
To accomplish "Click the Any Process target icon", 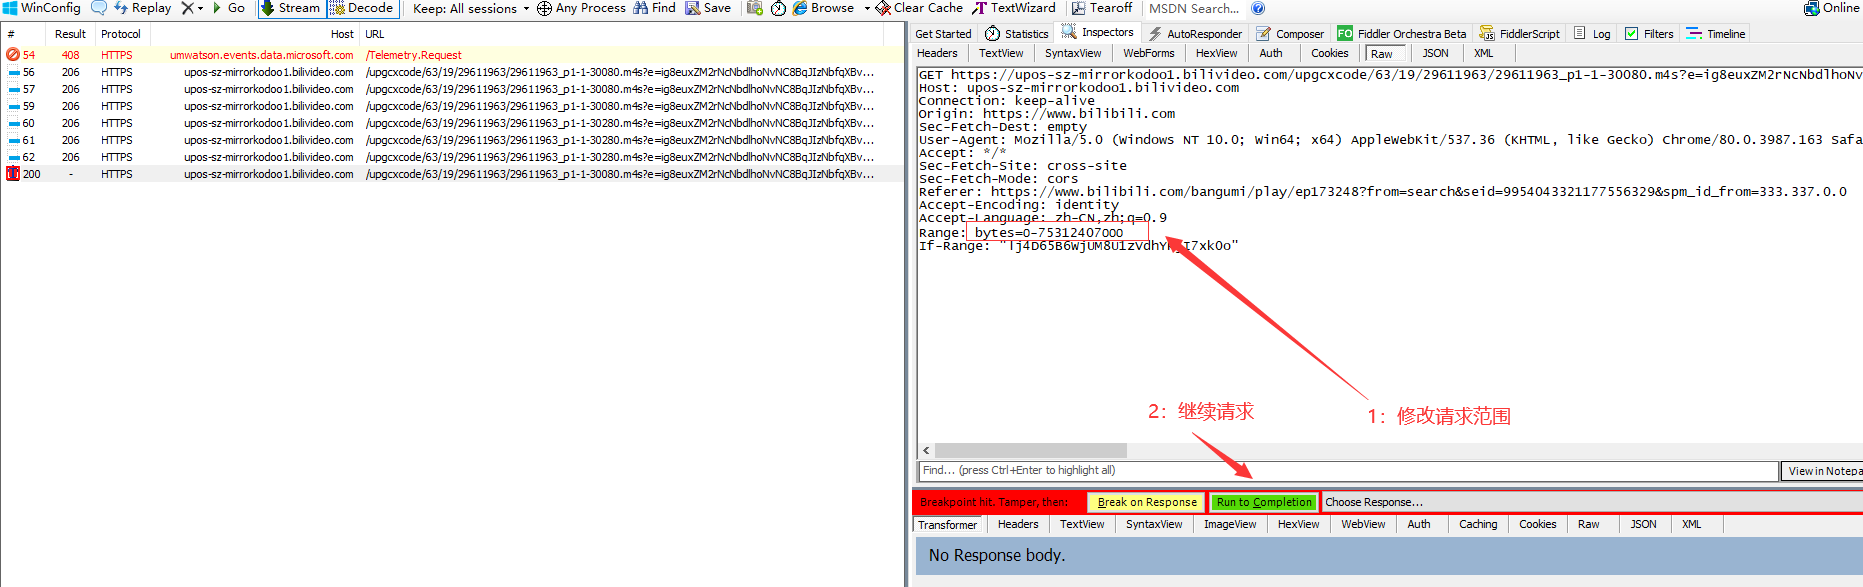I will (x=544, y=8).
